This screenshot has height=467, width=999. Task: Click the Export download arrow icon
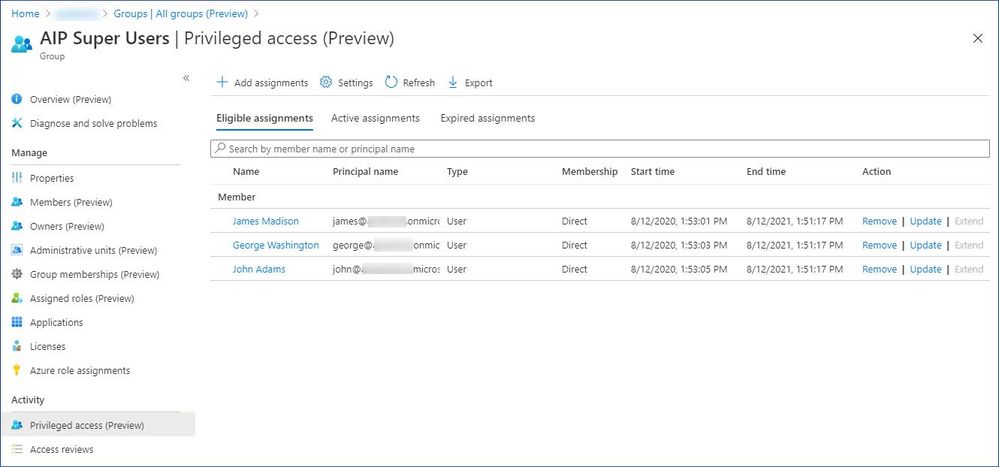coord(453,82)
